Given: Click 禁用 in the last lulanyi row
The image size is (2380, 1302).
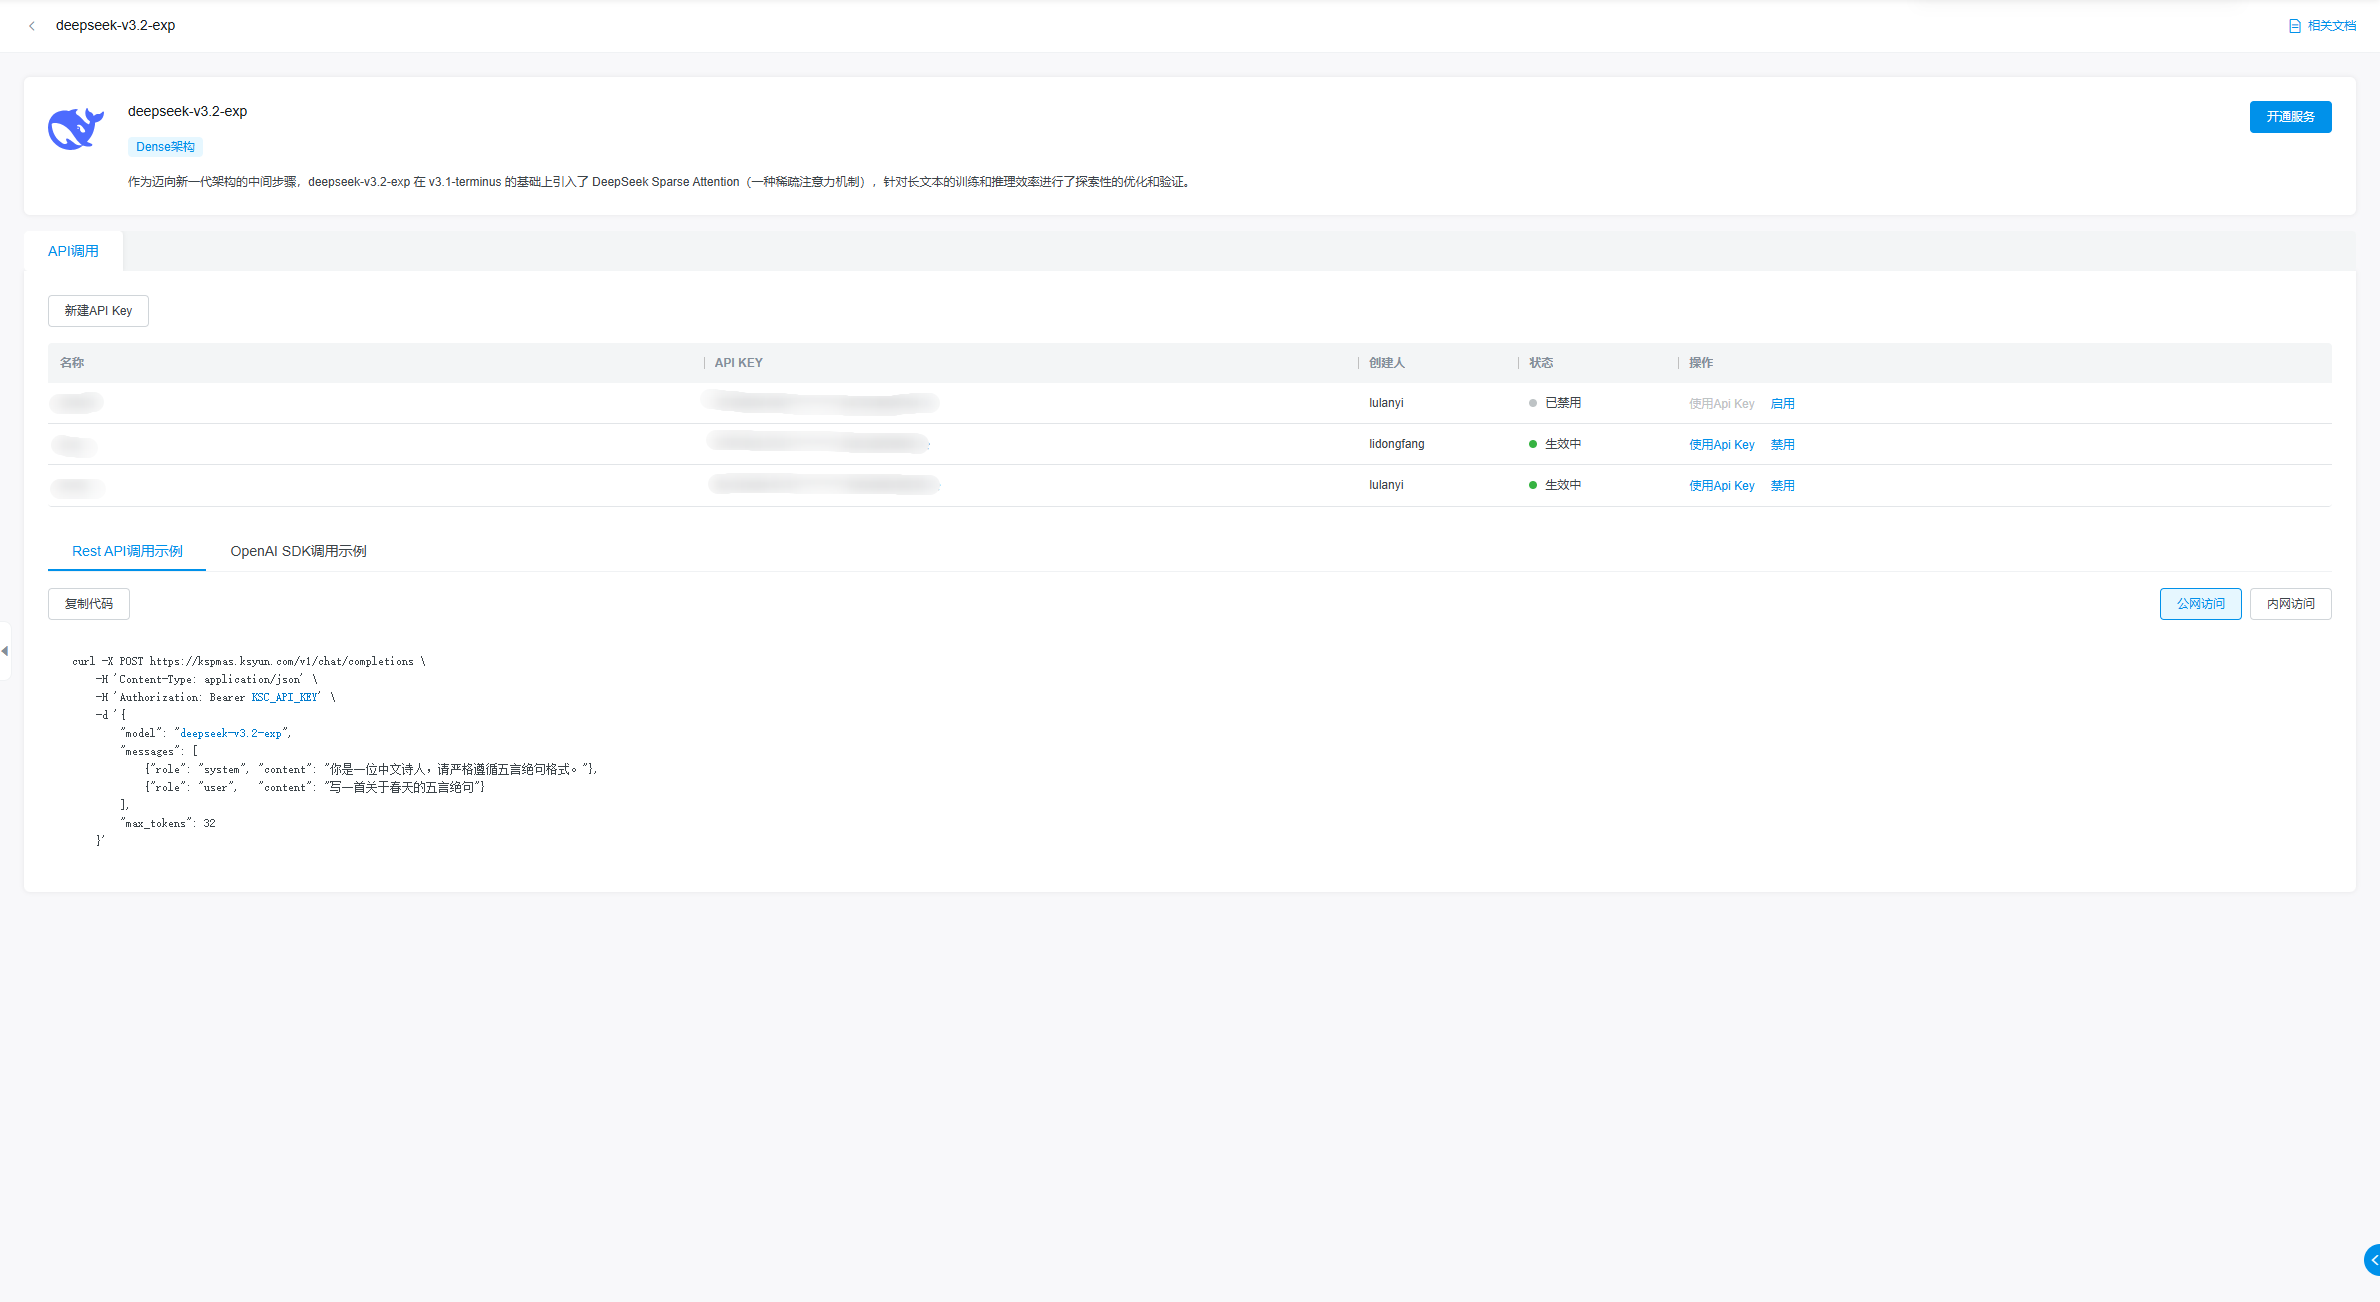Looking at the screenshot, I should [1782, 486].
